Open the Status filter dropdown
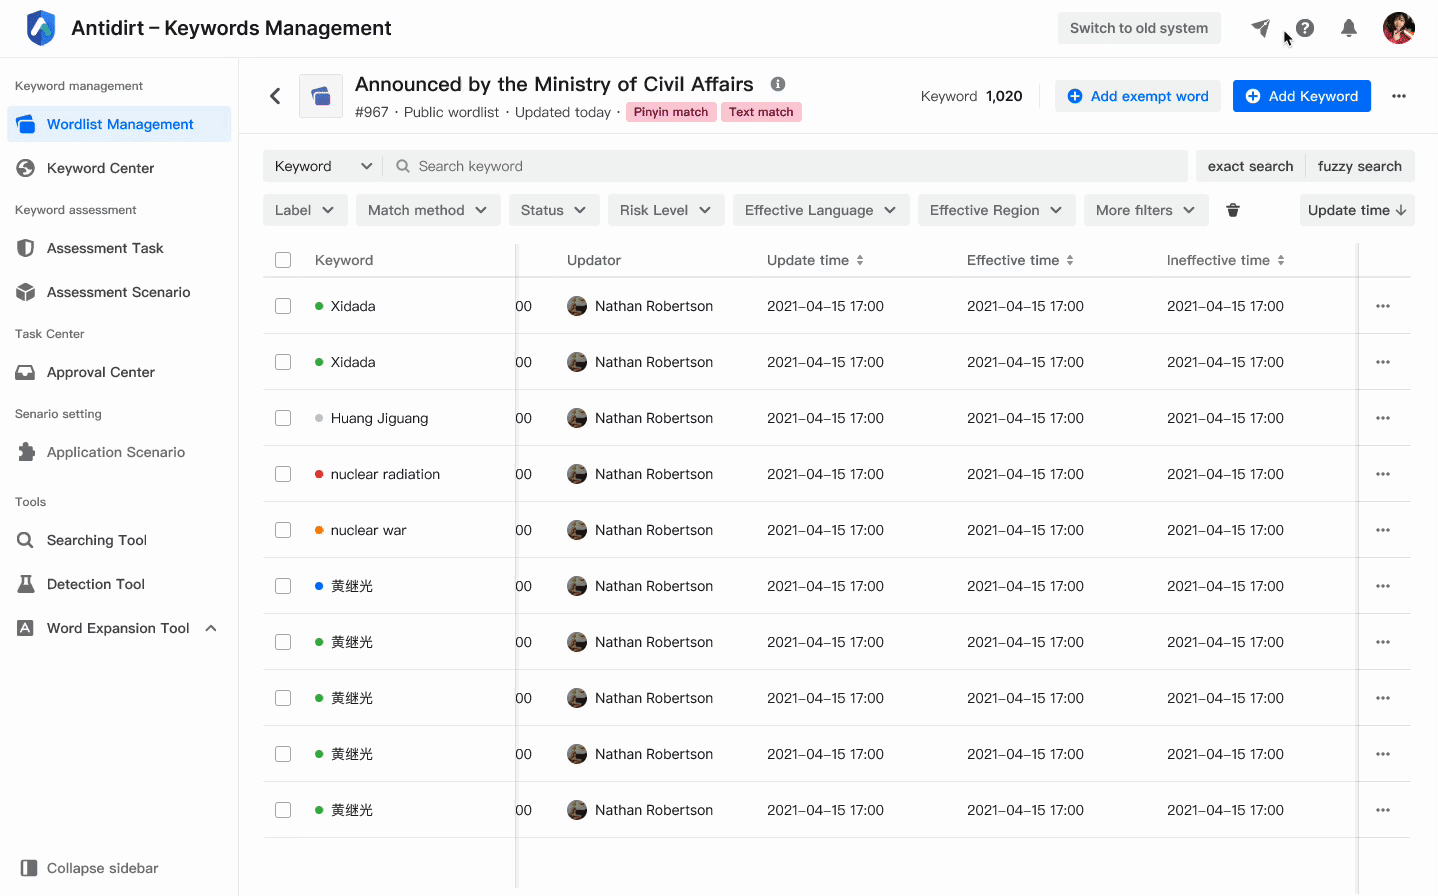Viewport: 1438px width, 896px height. point(554,210)
